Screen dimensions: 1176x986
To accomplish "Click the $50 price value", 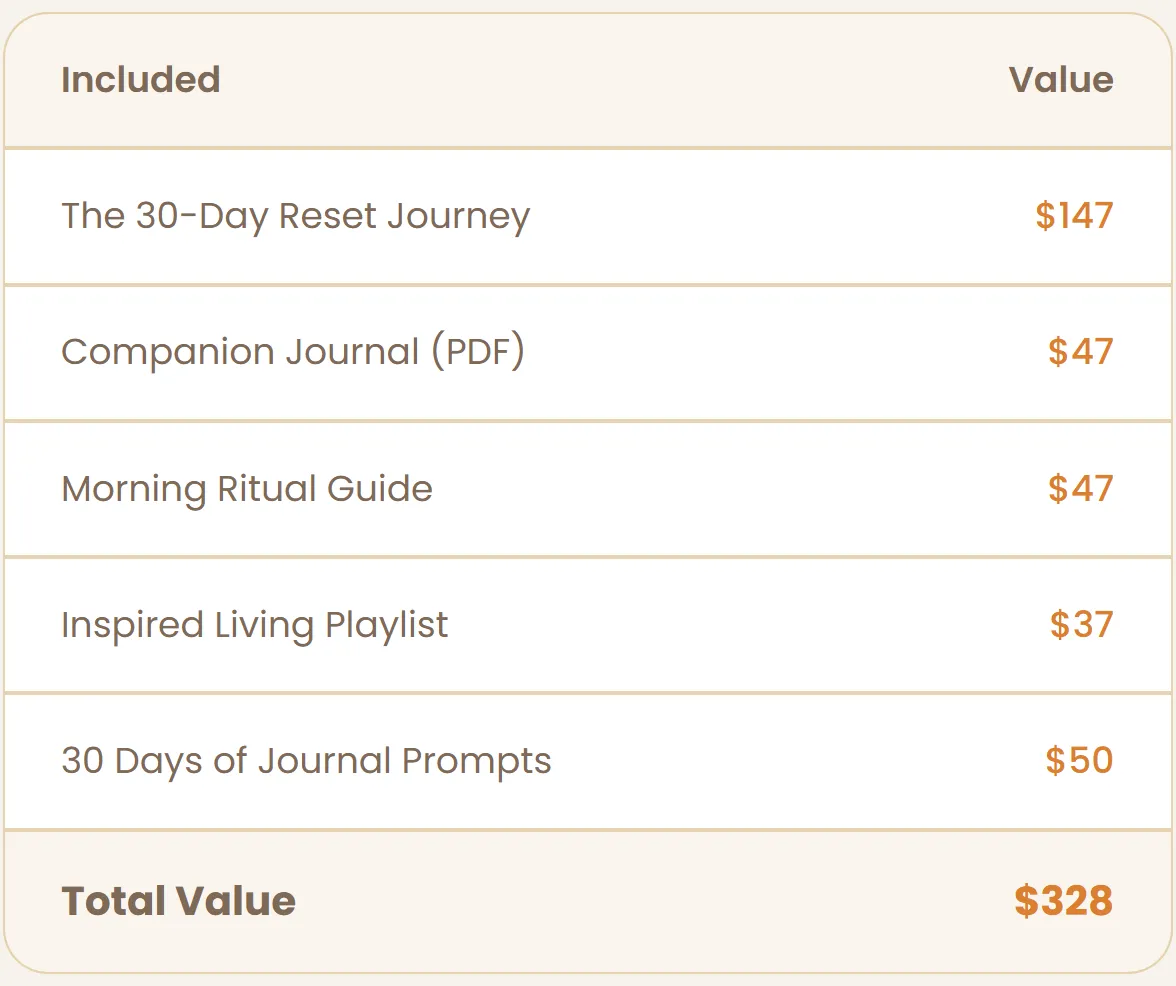I will (x=1079, y=761).
